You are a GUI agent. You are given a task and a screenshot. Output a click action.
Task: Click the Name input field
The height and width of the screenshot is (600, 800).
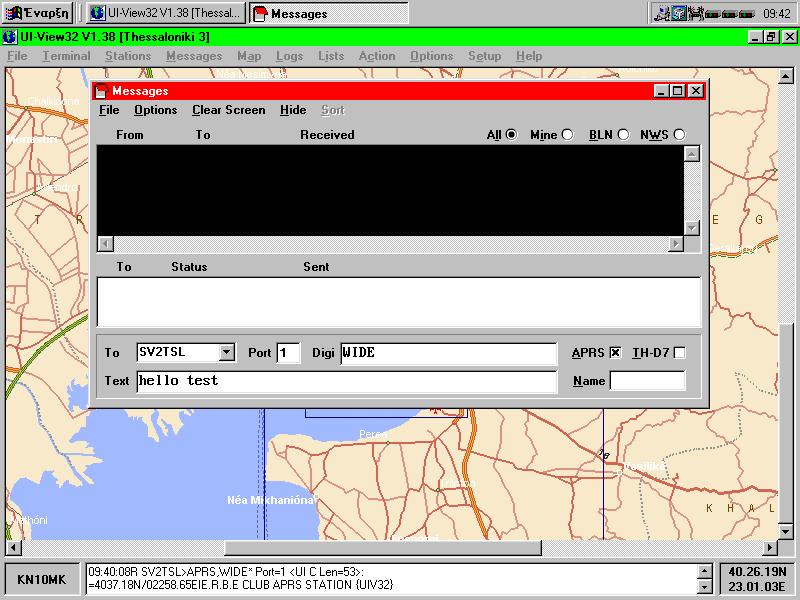click(x=647, y=381)
